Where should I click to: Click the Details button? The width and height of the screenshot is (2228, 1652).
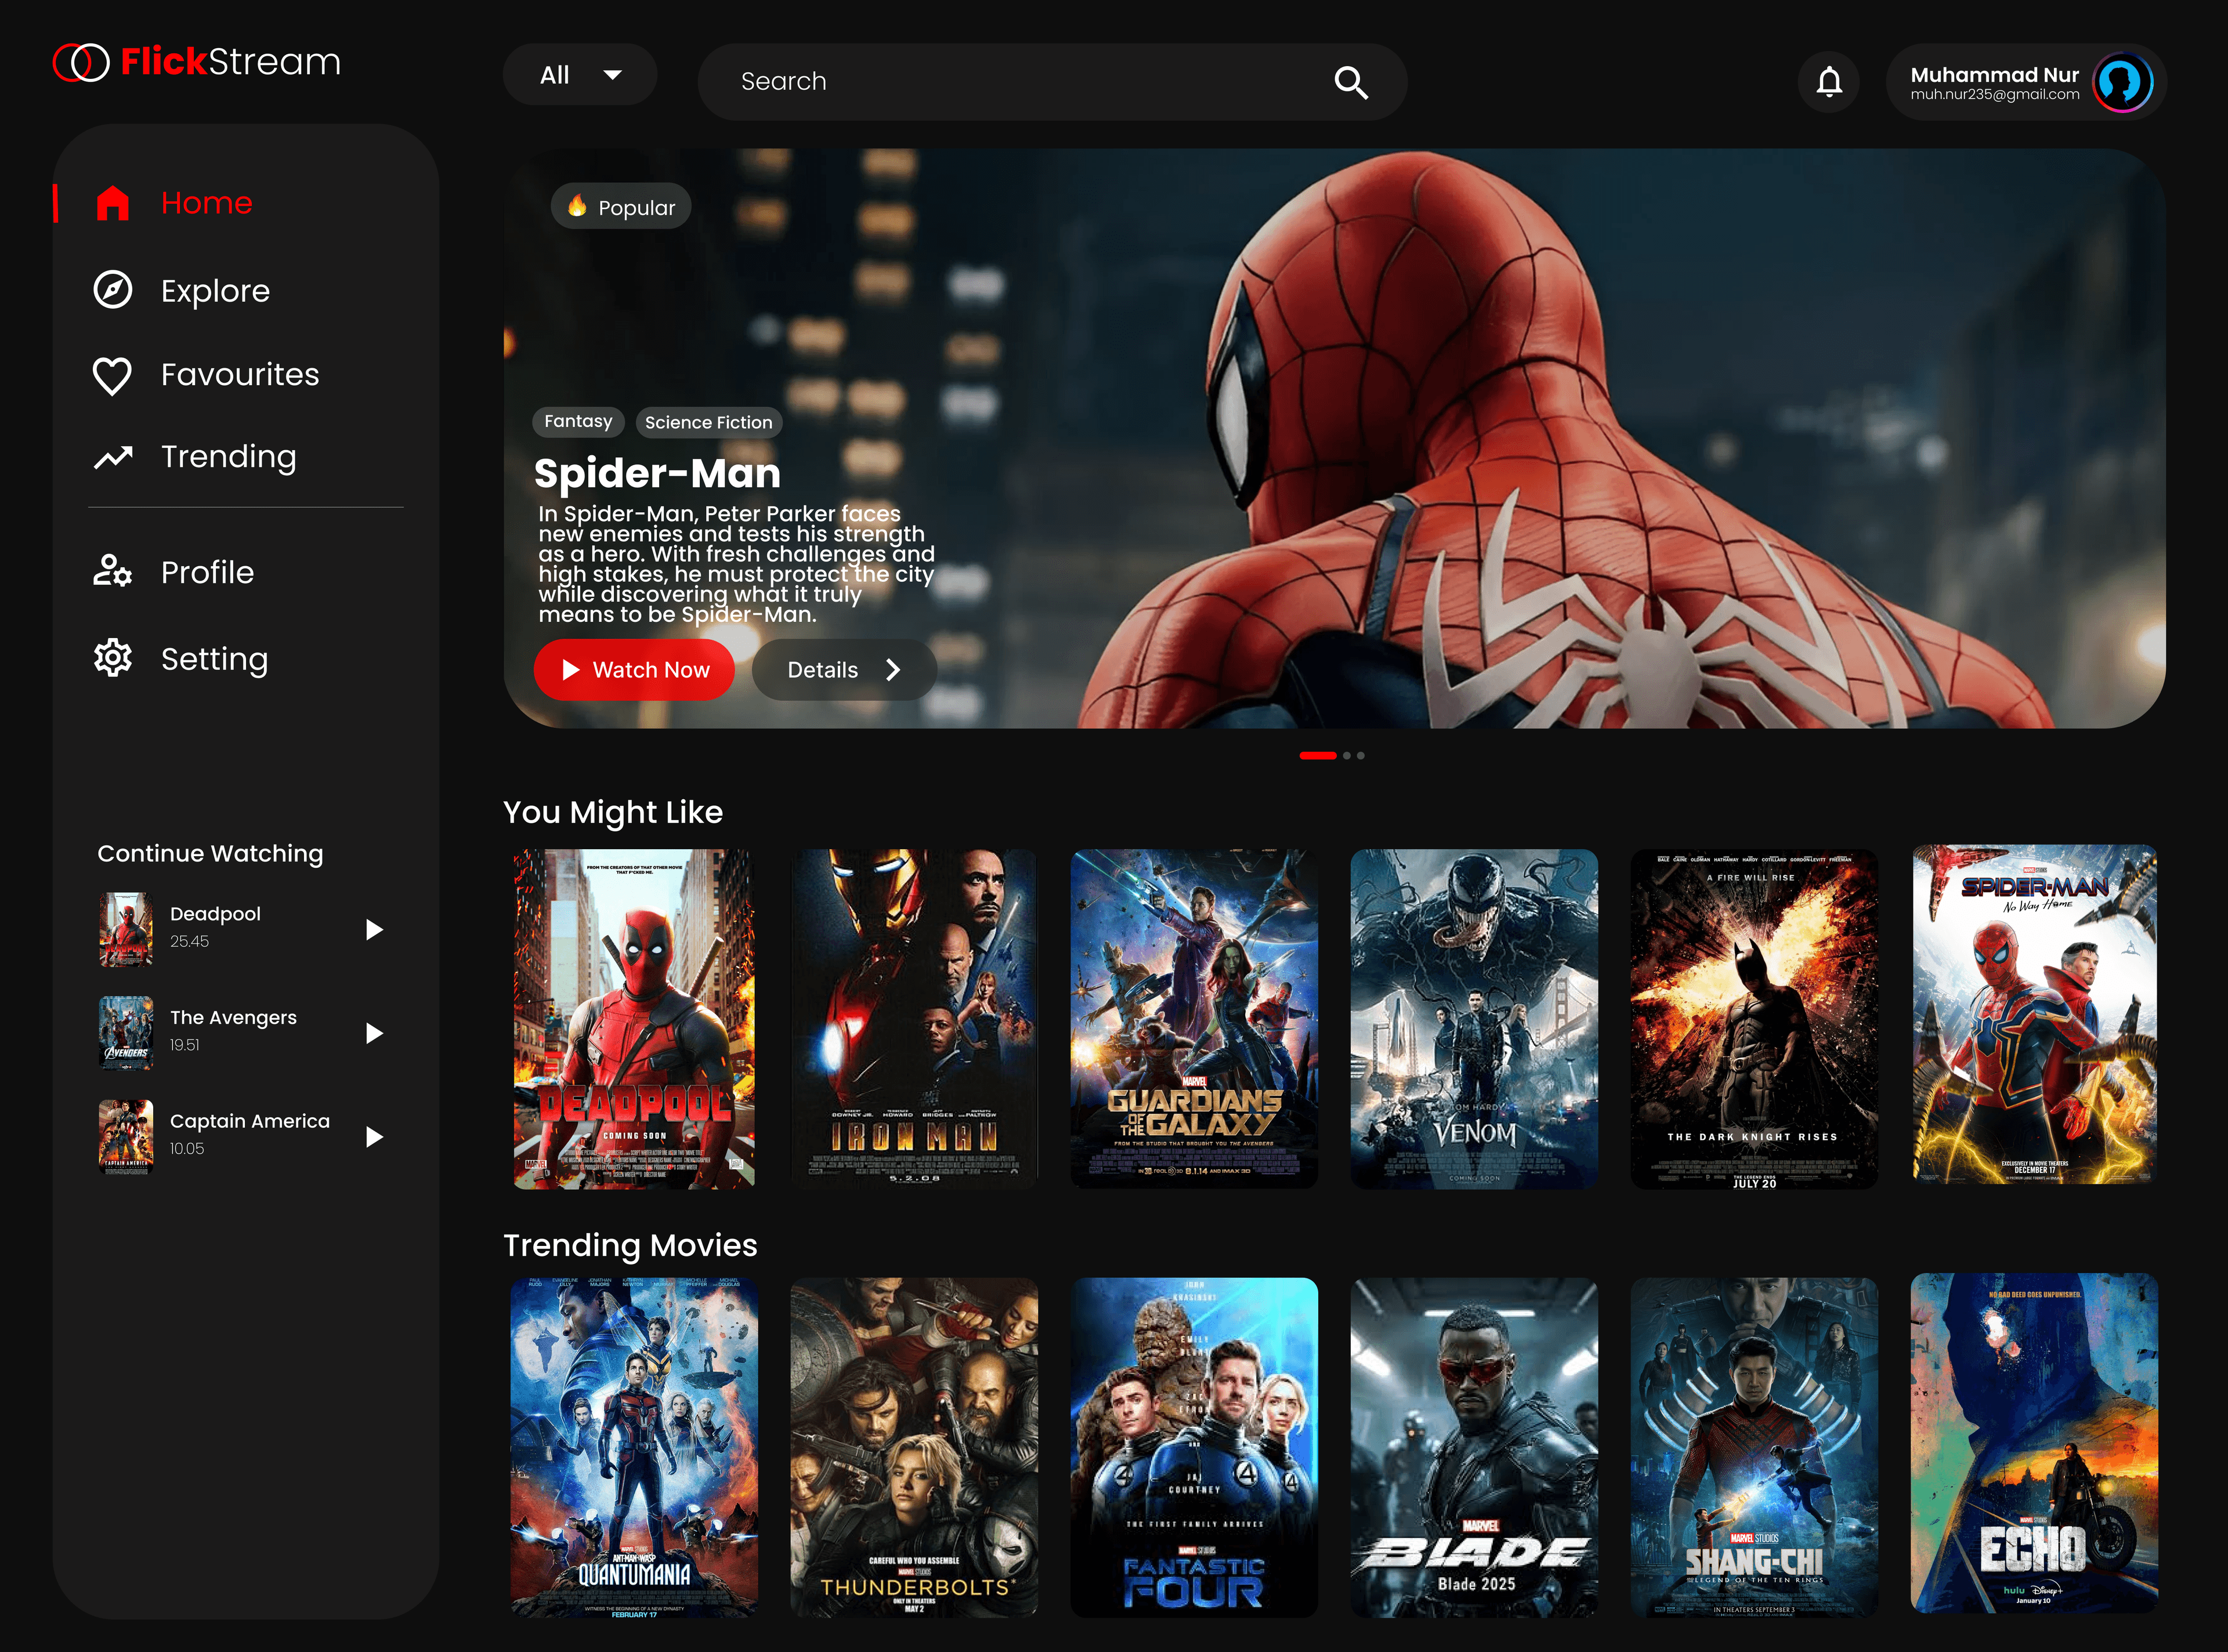click(844, 670)
